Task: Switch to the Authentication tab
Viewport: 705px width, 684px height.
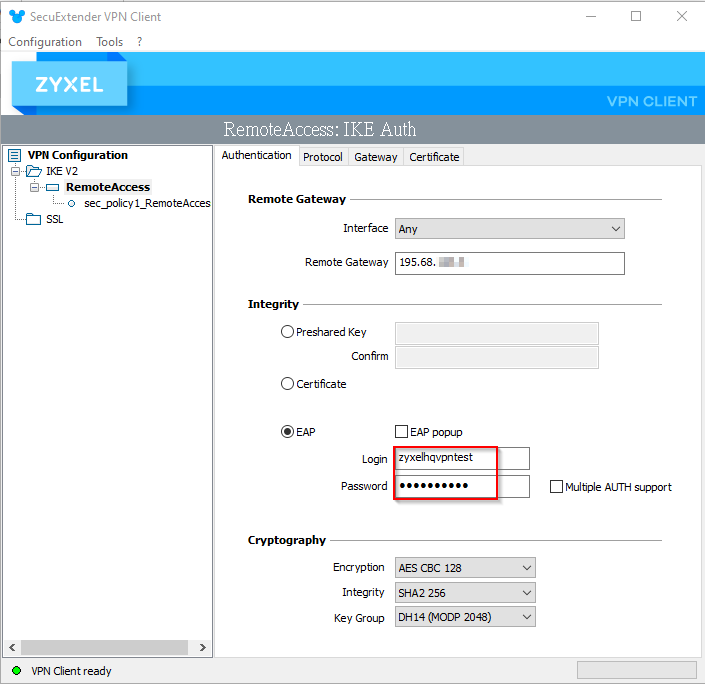Action: pyautogui.click(x=257, y=156)
